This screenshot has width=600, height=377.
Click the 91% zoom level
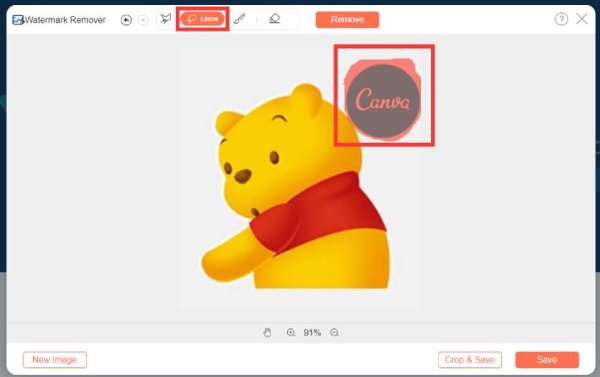click(312, 333)
